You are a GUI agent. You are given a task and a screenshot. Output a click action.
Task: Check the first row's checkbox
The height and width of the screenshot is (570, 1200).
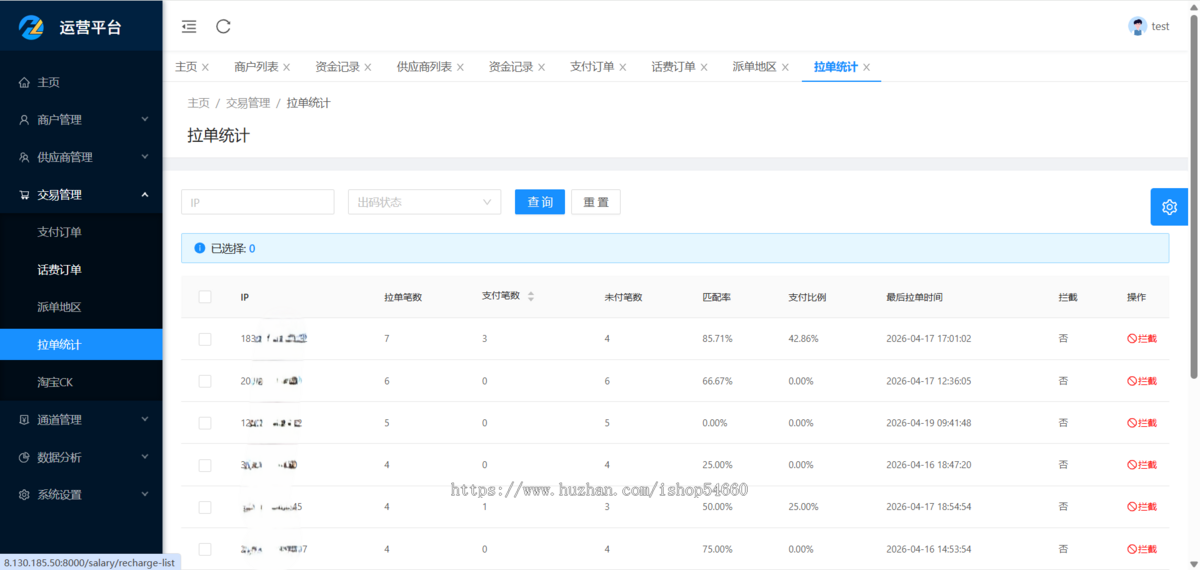(205, 339)
